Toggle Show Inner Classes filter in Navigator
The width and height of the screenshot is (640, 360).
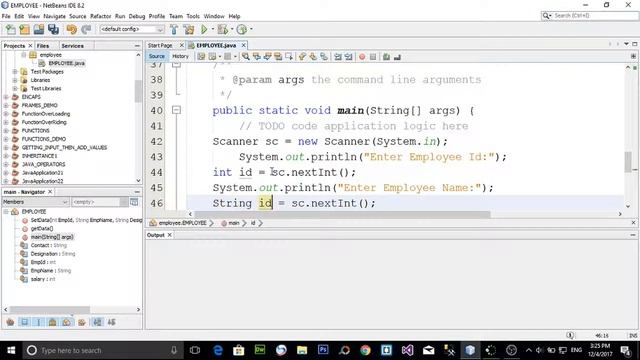point(67,322)
